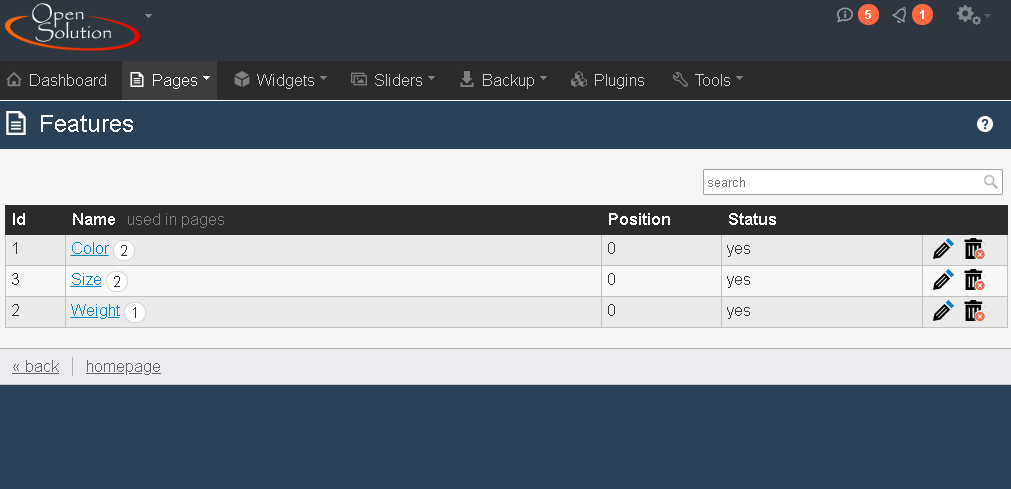Viewport: 1011px width, 489px height.
Task: Open the Weight feature link
Action: [95, 310]
